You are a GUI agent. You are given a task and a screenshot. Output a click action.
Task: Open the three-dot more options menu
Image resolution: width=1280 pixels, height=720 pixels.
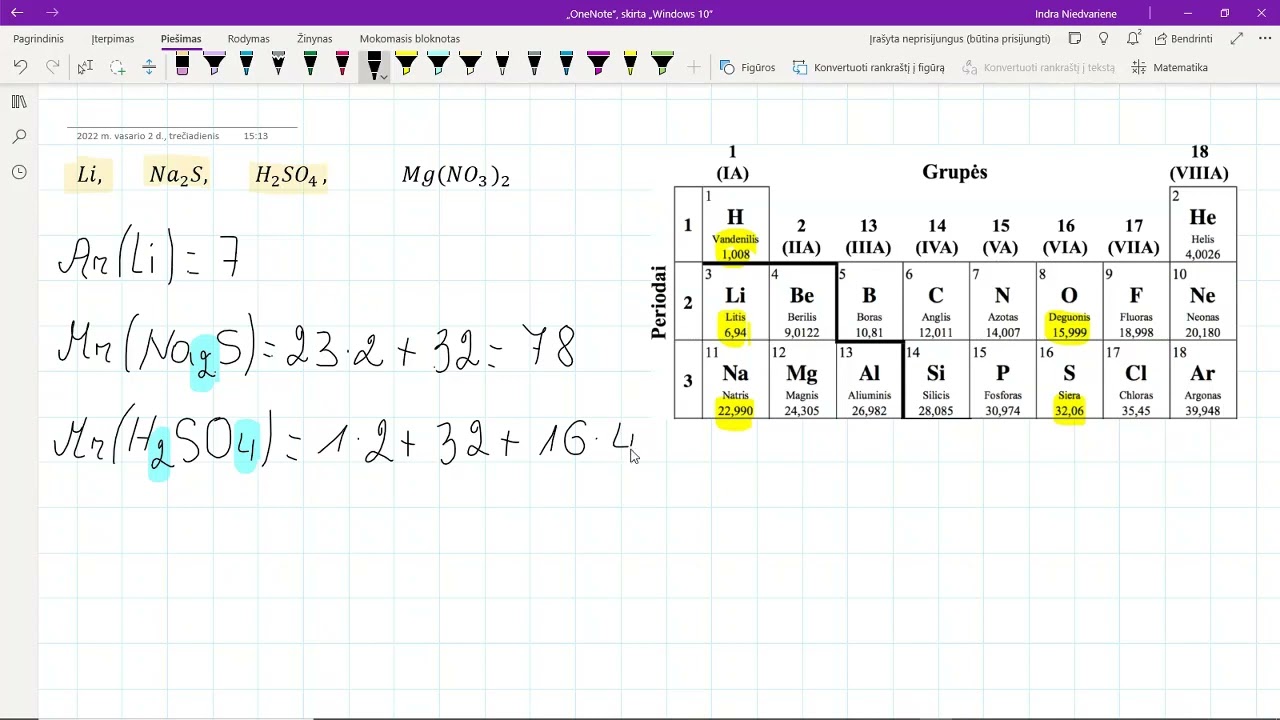tap(1264, 39)
